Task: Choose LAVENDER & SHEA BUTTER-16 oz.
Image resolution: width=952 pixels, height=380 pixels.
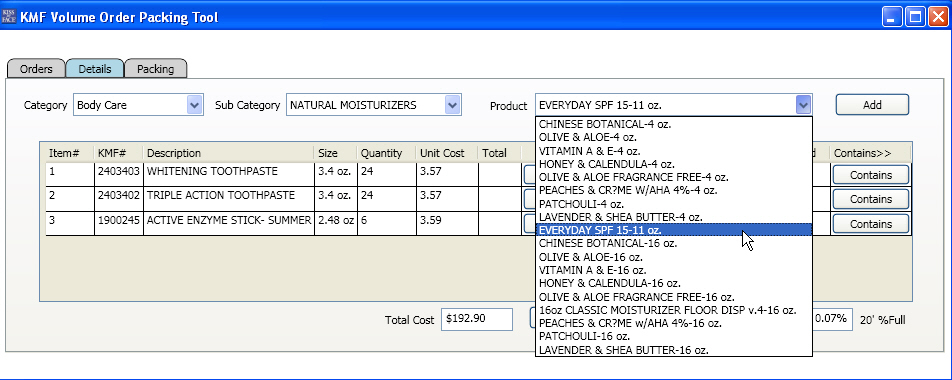Action: [x=673, y=350]
